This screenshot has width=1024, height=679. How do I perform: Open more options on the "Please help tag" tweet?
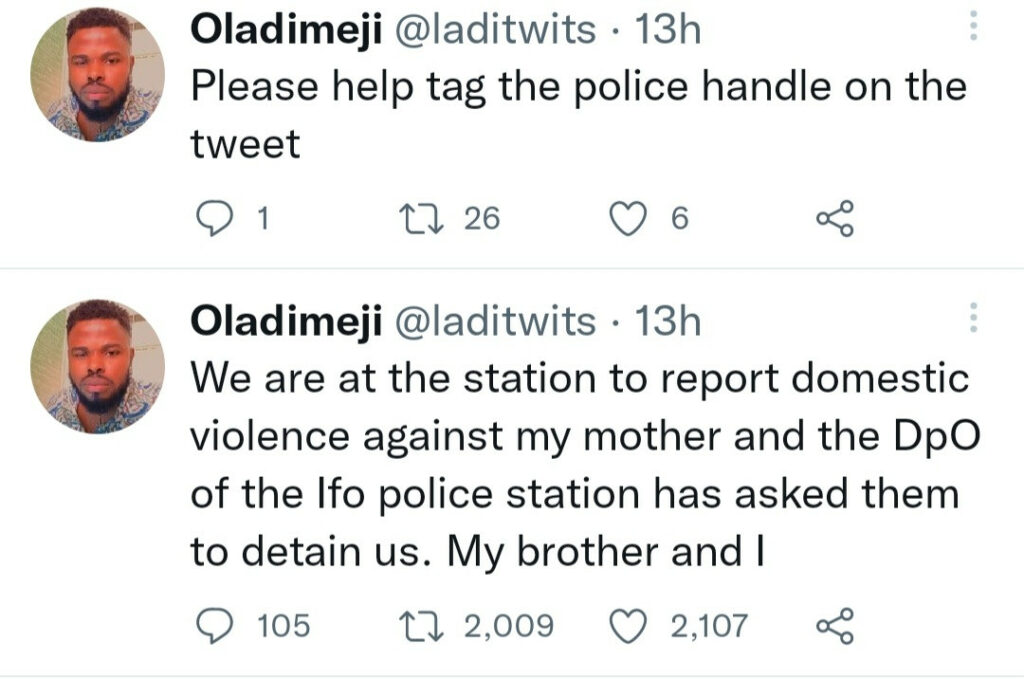[976, 30]
